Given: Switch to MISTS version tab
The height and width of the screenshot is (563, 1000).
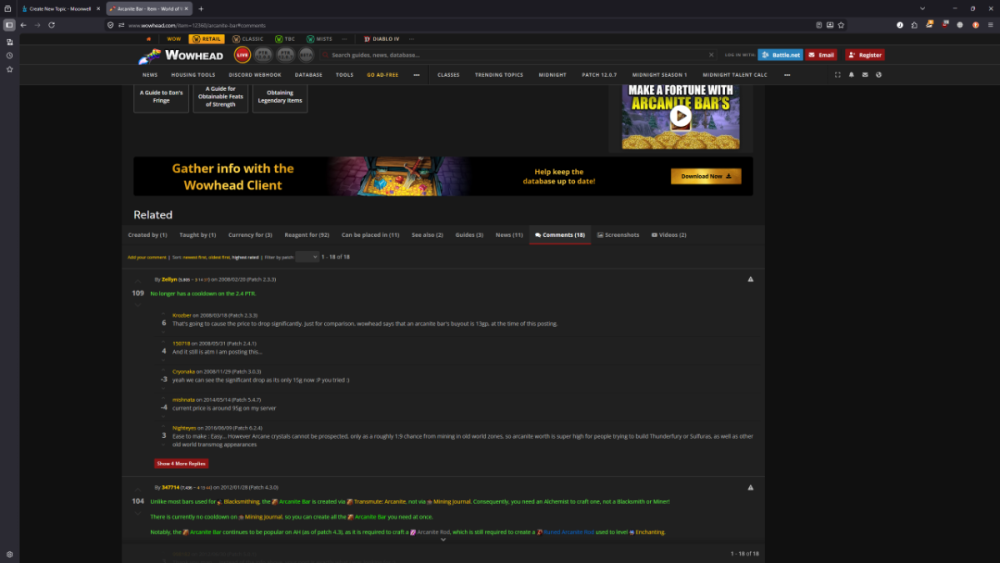Looking at the screenshot, I should click(x=320, y=39).
